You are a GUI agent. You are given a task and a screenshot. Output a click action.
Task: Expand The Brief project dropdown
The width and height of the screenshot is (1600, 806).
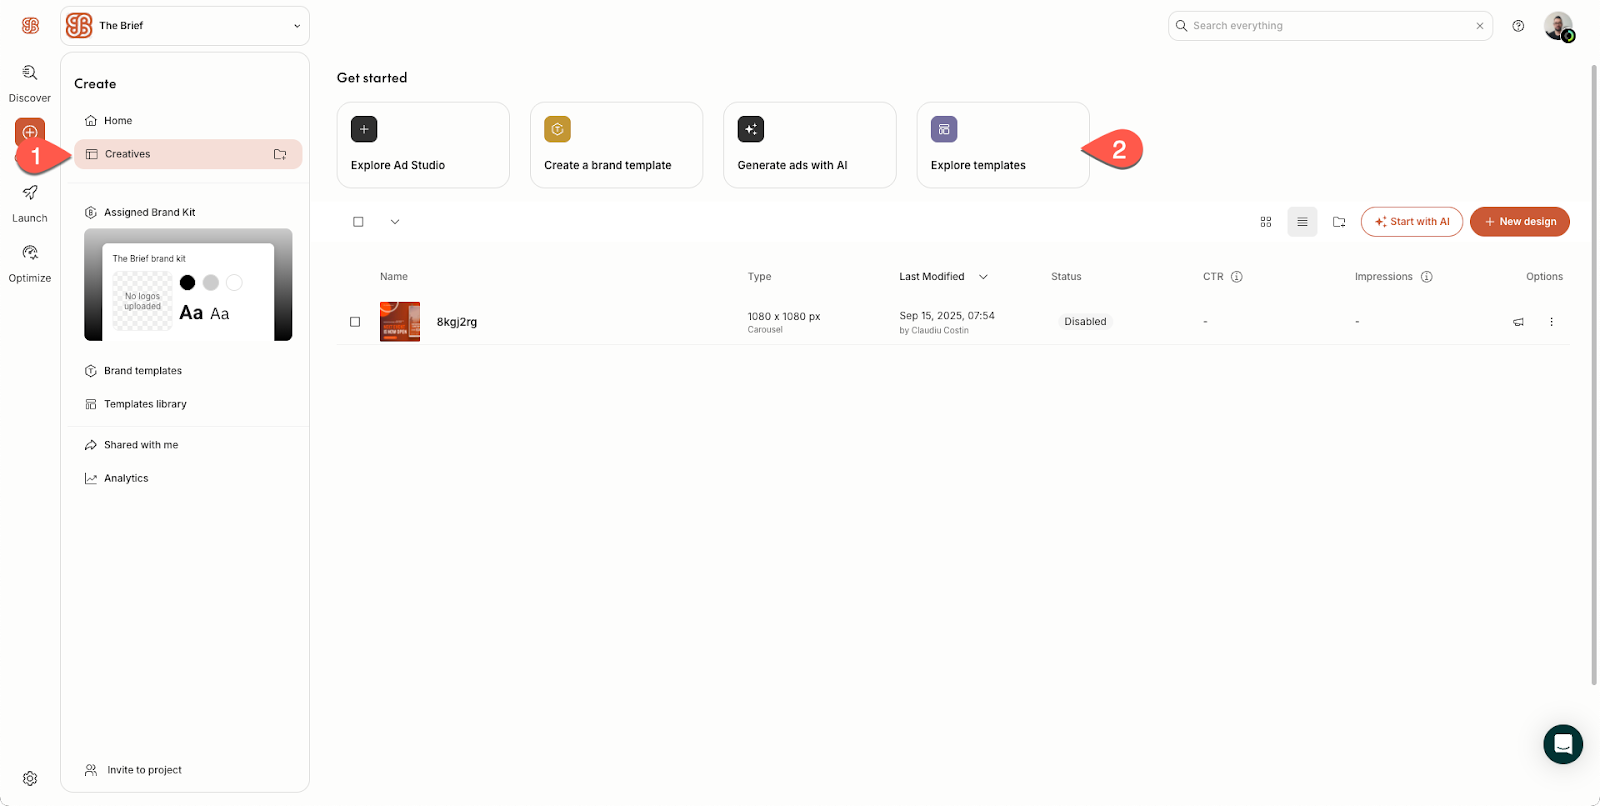[x=296, y=26]
